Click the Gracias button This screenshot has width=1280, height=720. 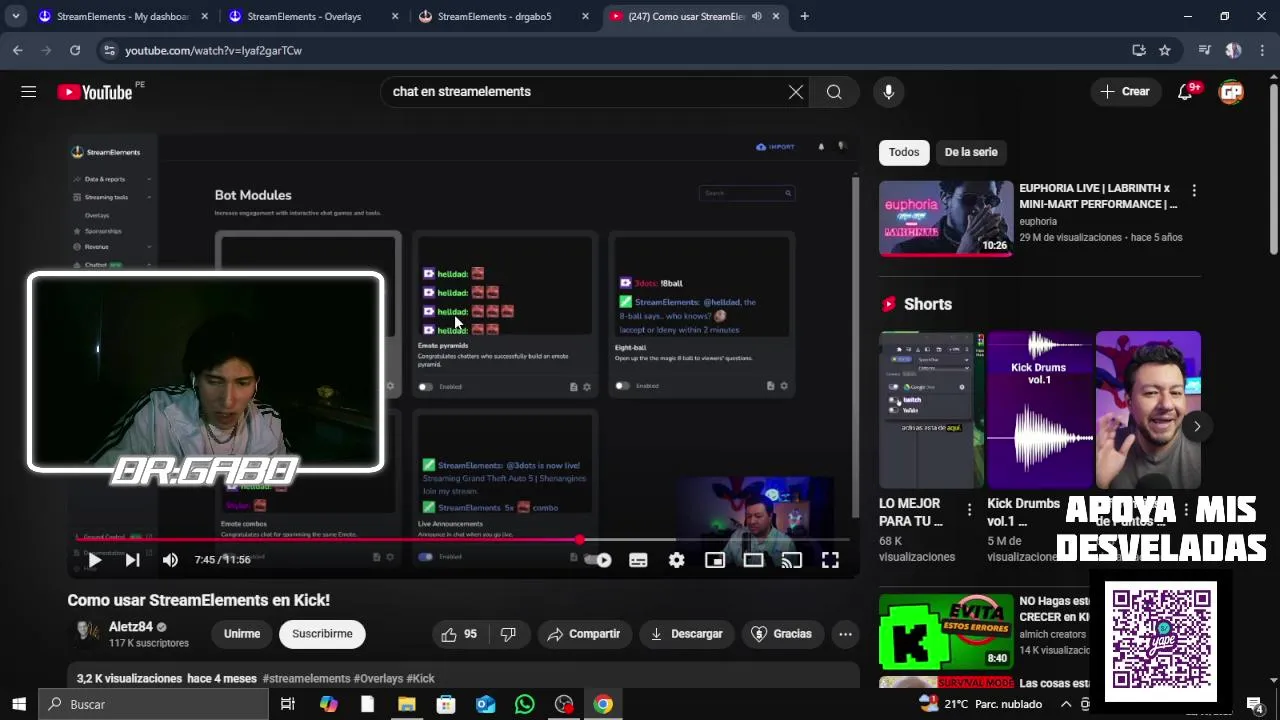pos(781,634)
